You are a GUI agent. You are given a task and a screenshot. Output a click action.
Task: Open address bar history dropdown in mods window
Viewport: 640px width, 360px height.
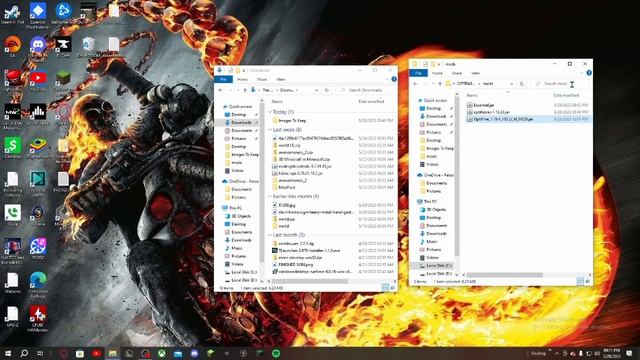click(x=511, y=84)
